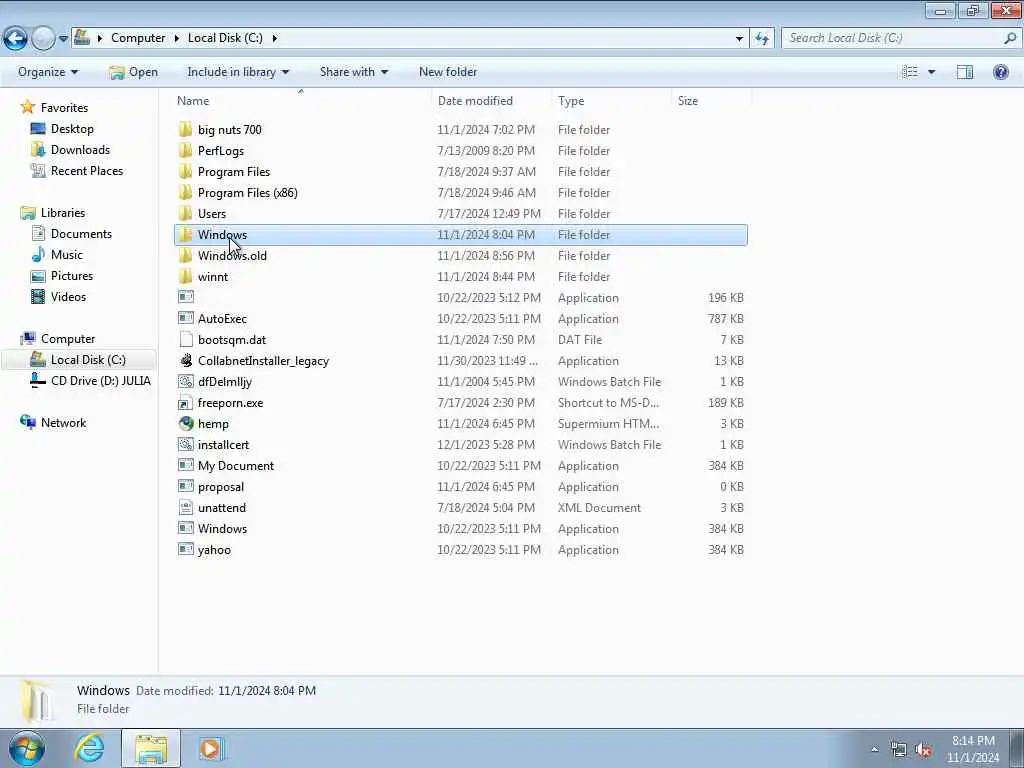Open the Organize menu
Viewport: 1024px width, 768px height.
[x=48, y=72]
